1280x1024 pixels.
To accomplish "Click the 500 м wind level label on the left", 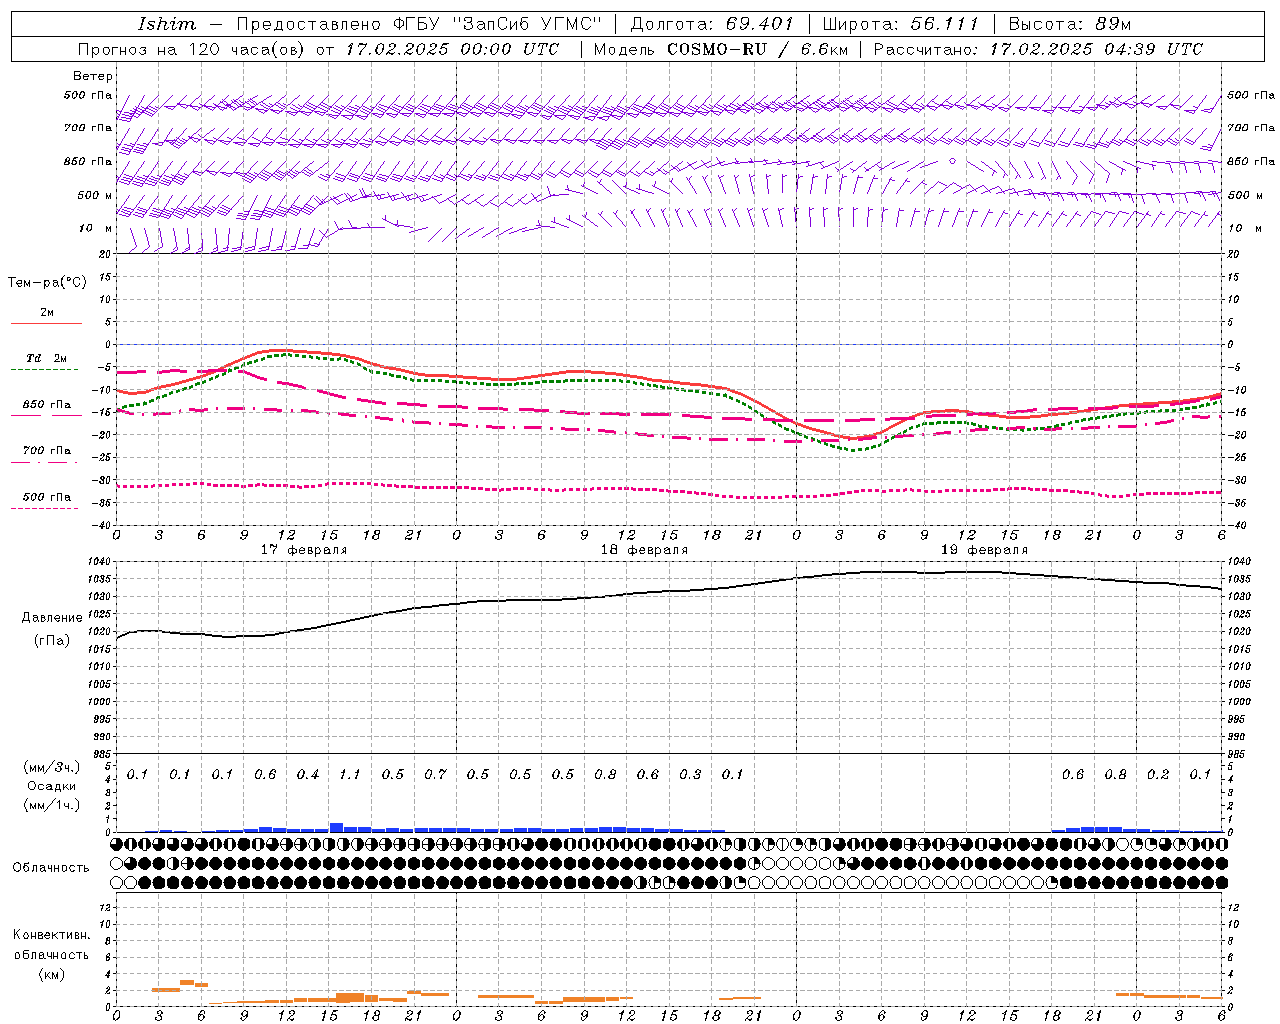I will tap(95, 195).
